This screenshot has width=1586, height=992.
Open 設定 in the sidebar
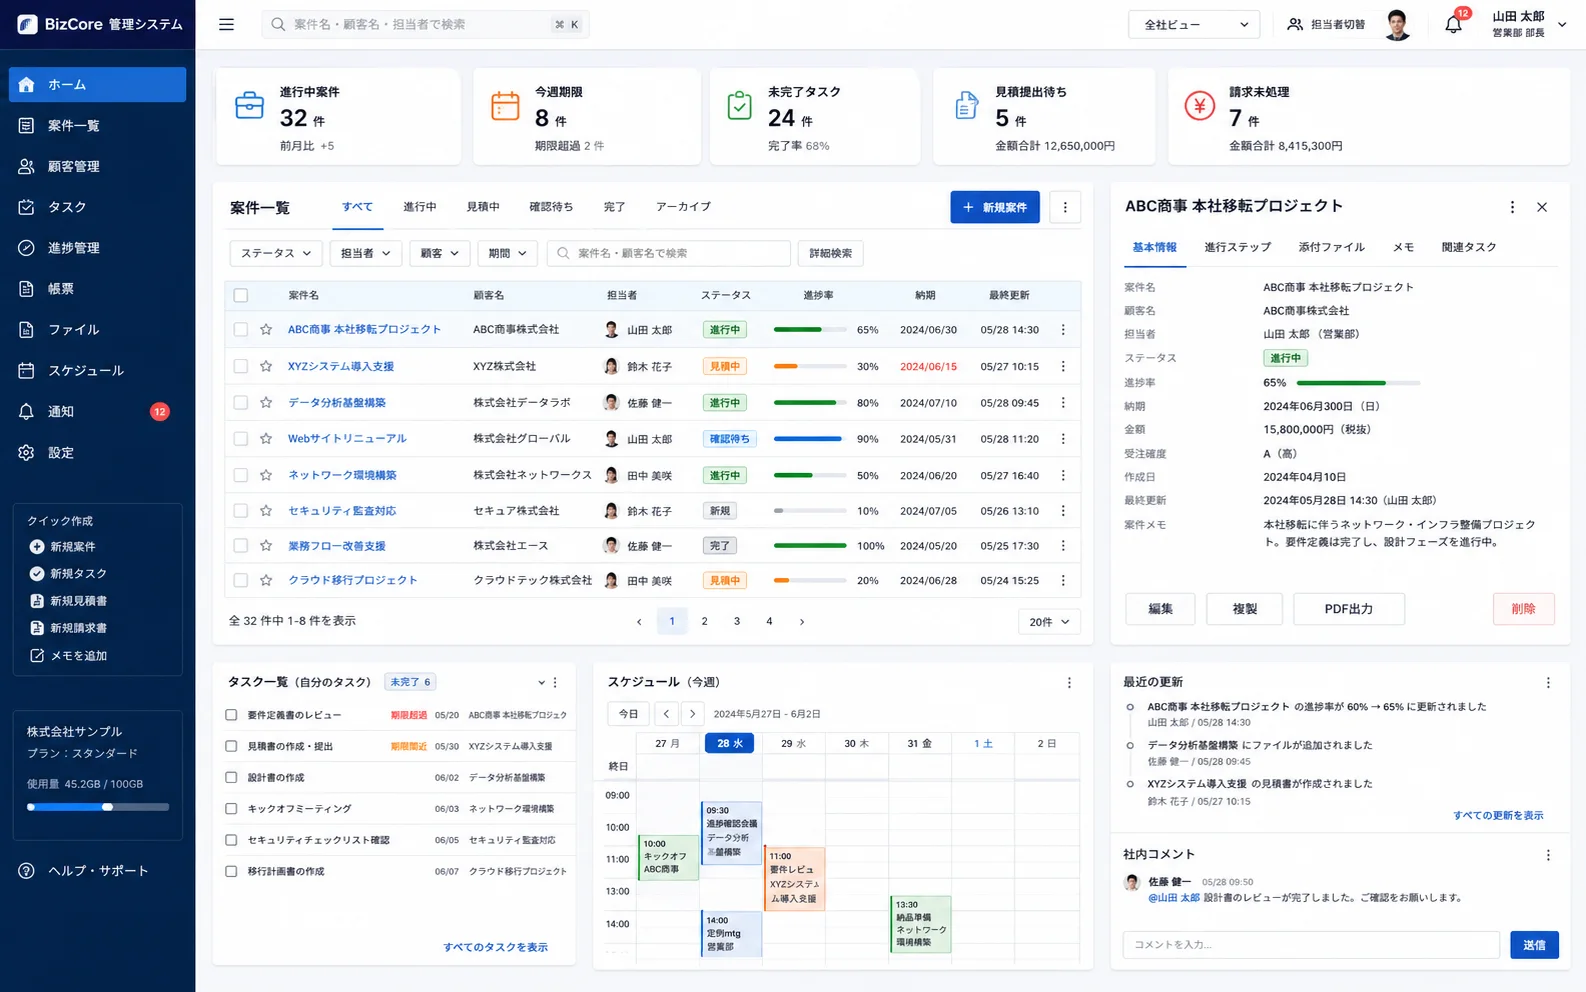tap(97, 452)
